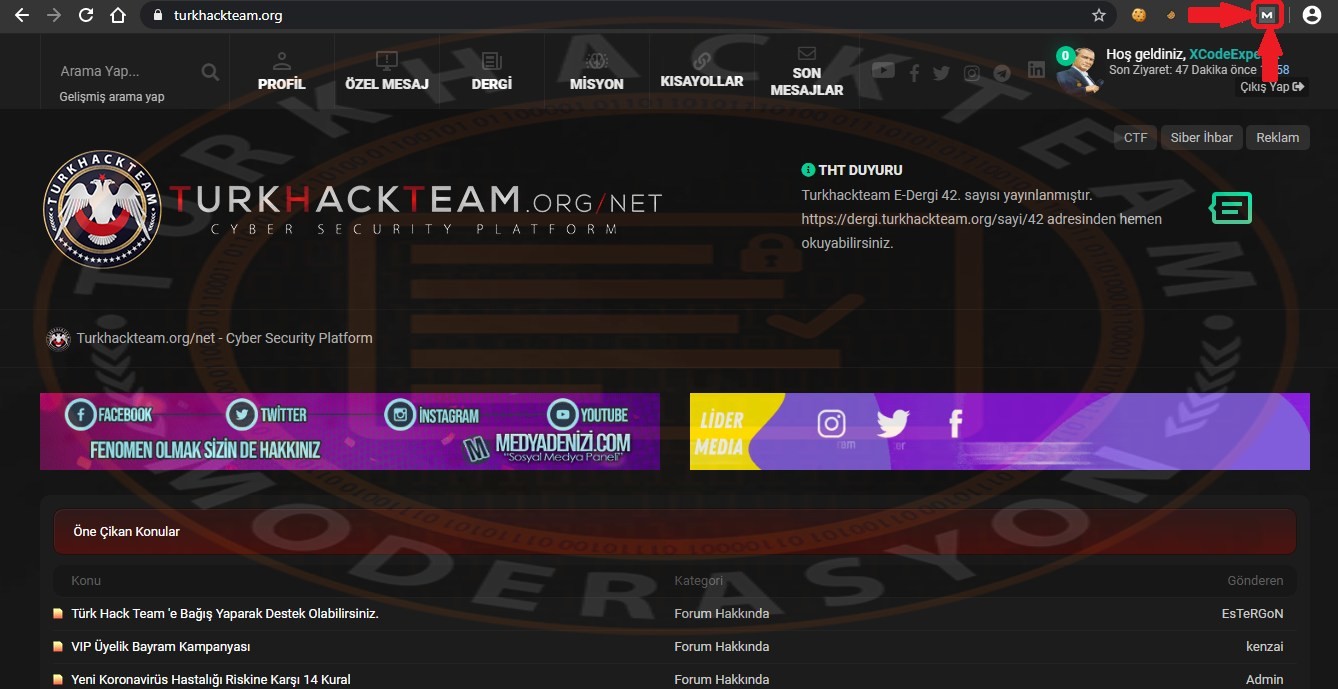Click Forum Hakkında in the Koronavirüs row
The width and height of the screenshot is (1338, 689).
pos(721,679)
